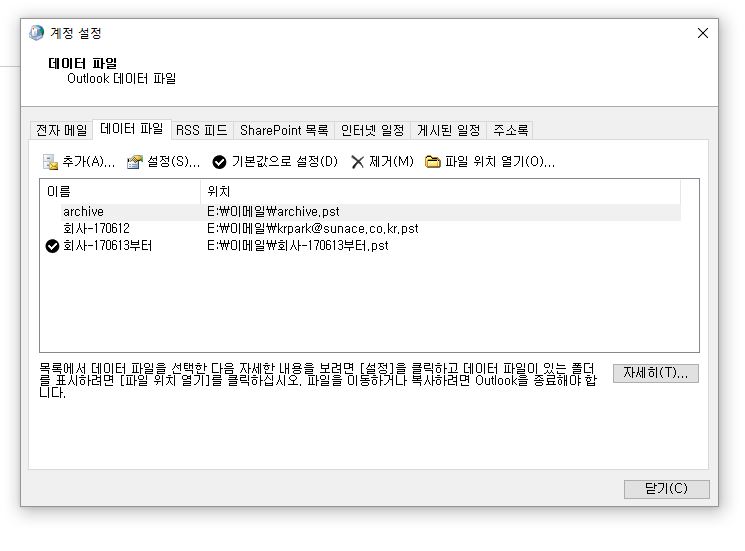Open the RSS 피드 tab
This screenshot has height=551, width=745.
click(202, 130)
